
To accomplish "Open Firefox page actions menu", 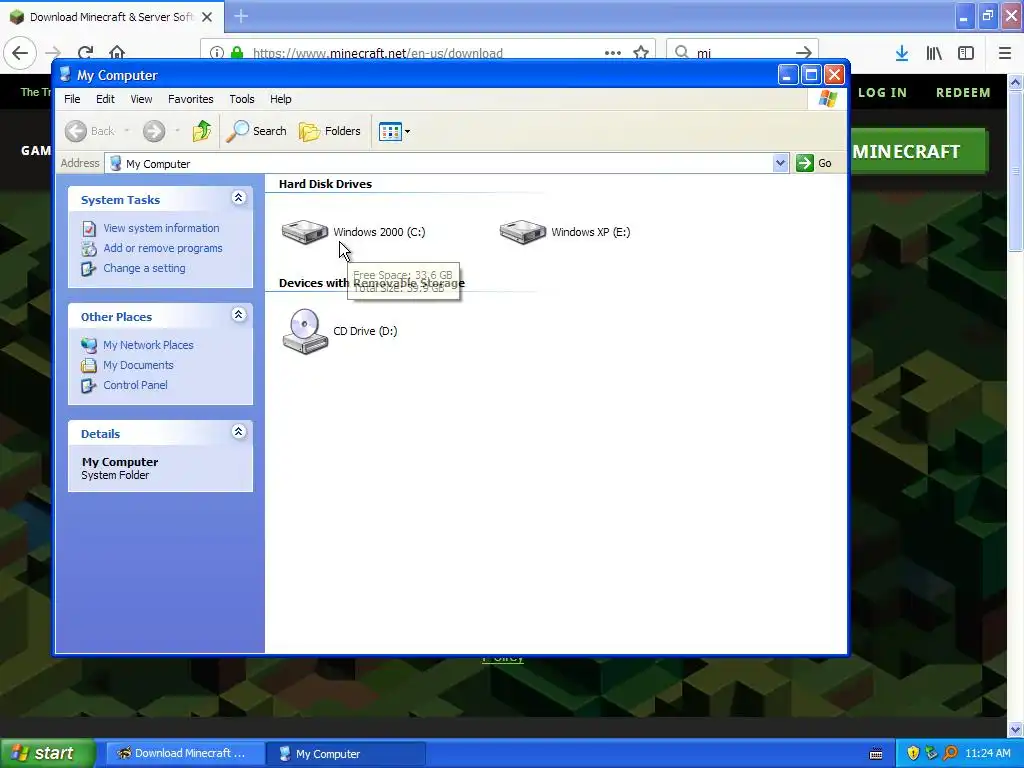I will (613, 53).
